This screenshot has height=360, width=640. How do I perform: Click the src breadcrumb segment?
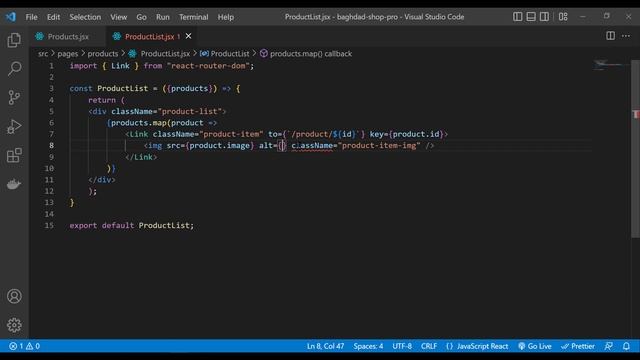pos(43,53)
